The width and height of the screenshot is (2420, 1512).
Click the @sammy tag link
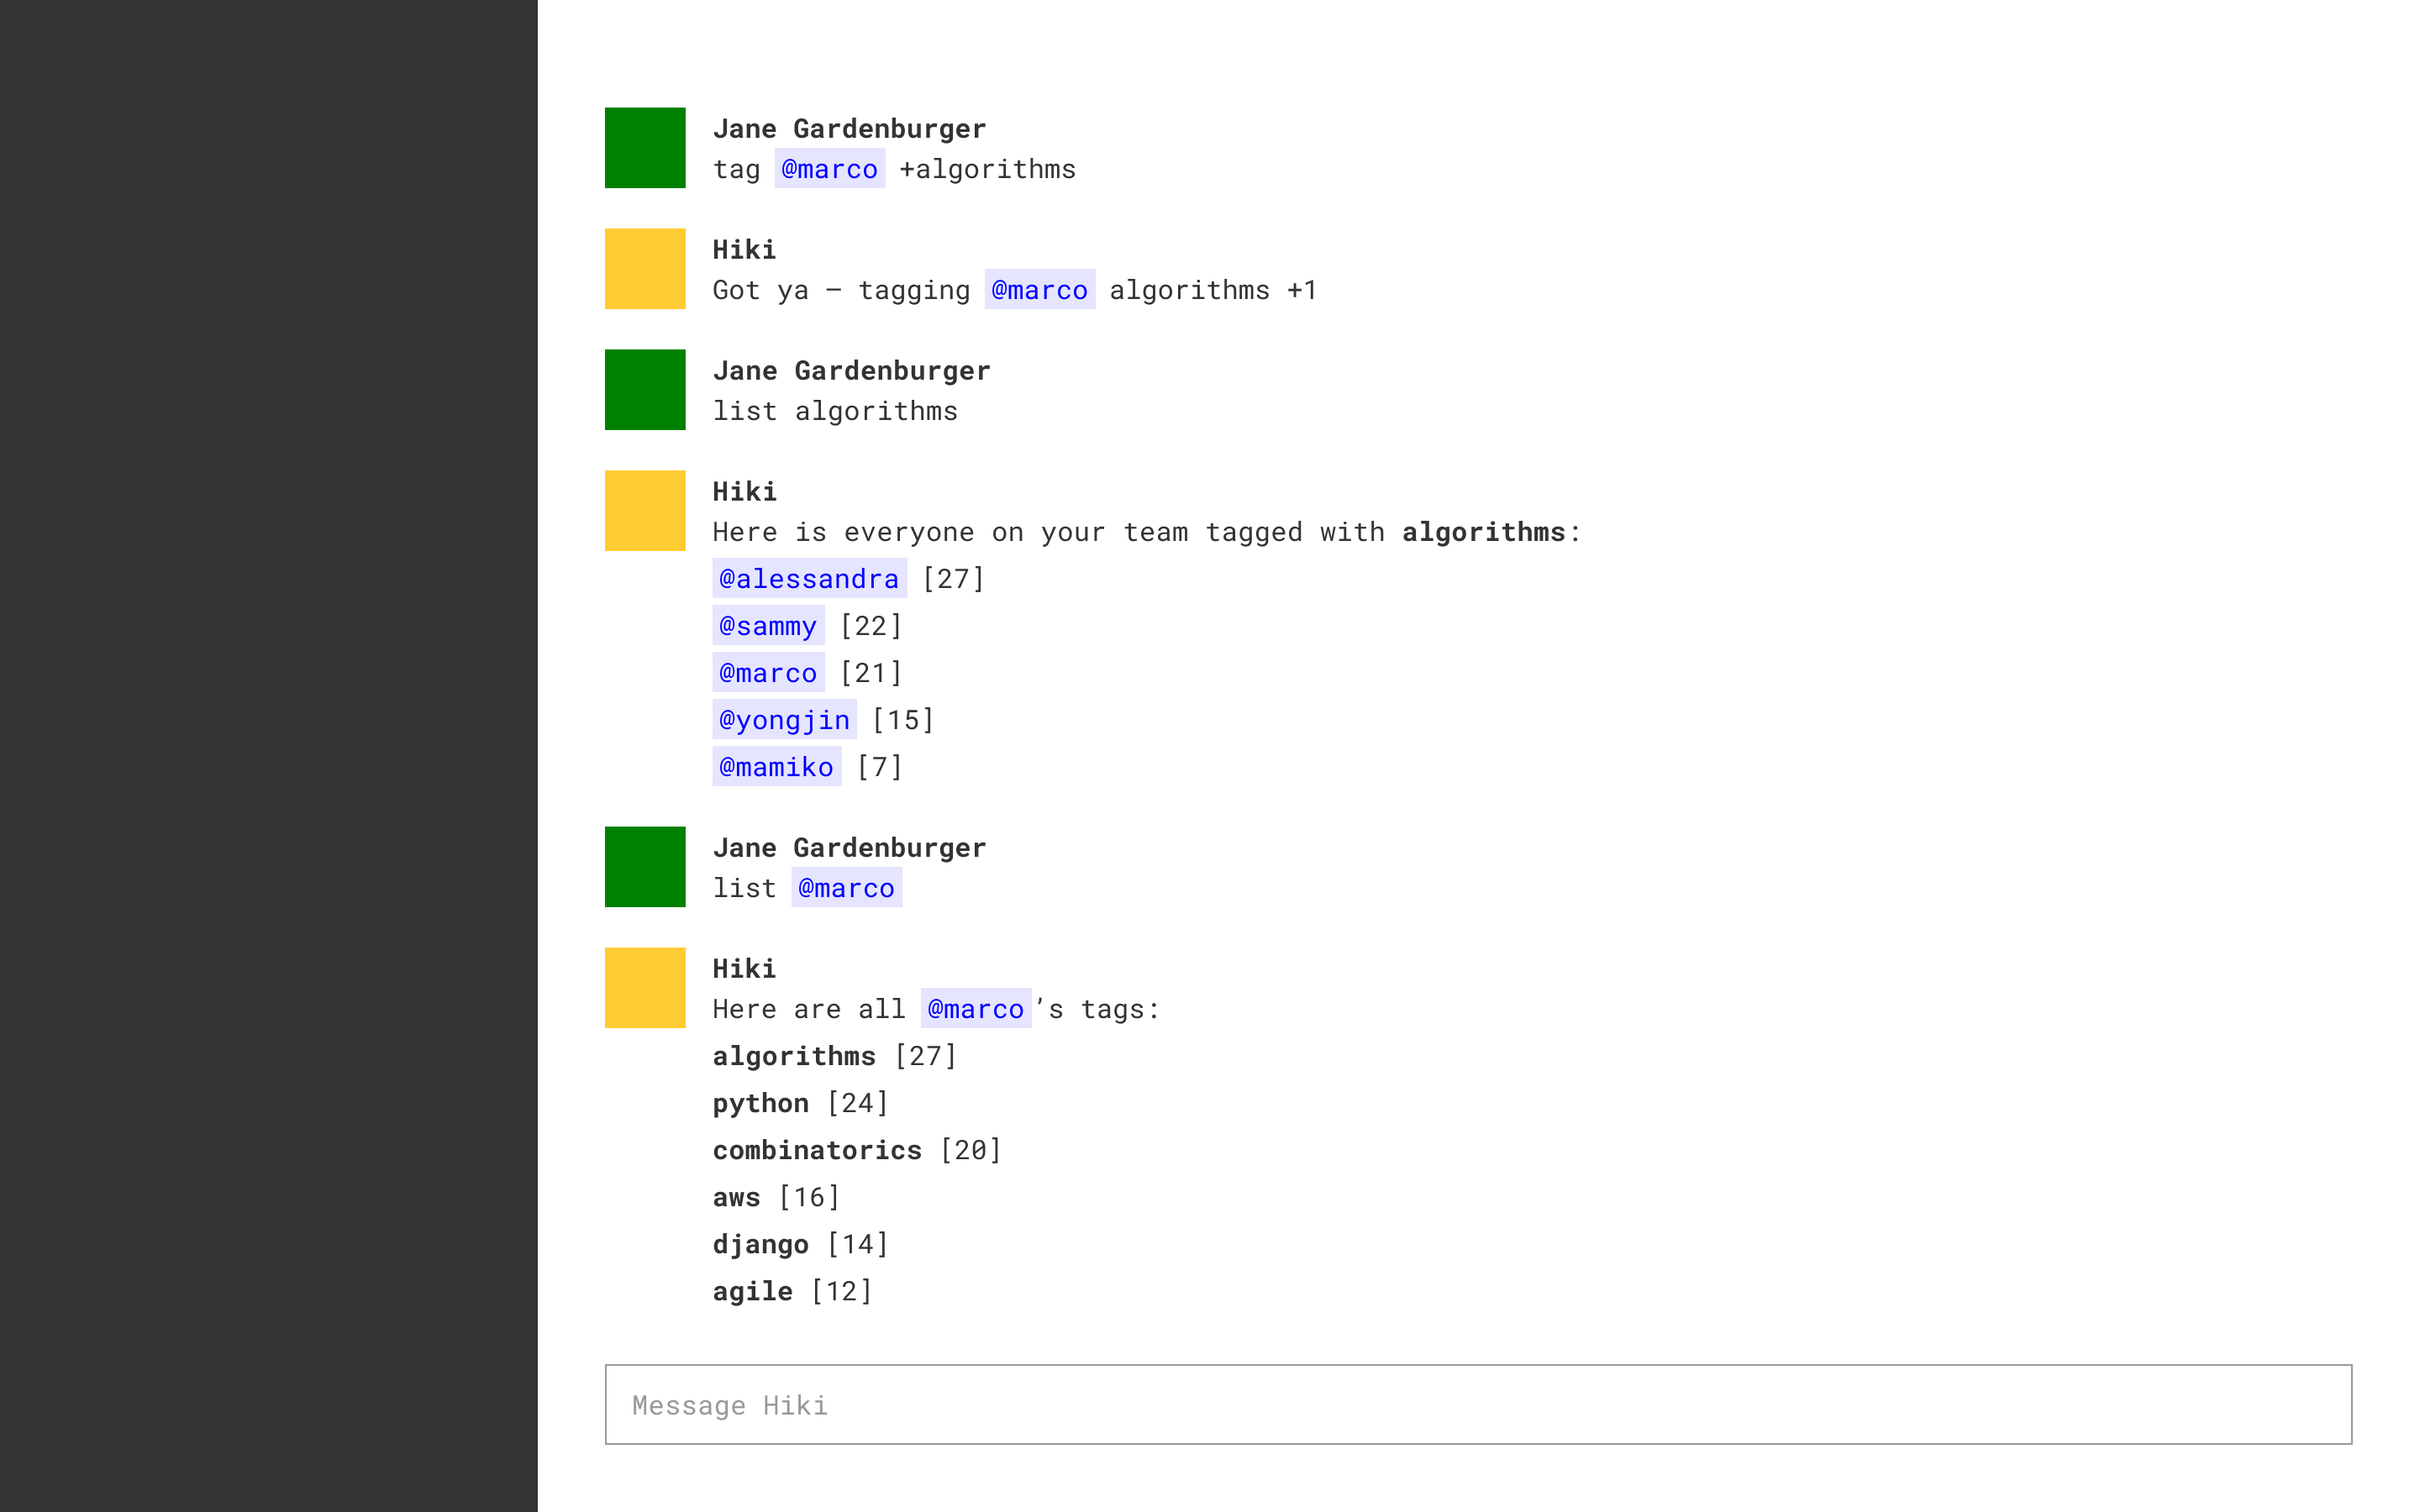coord(766,623)
